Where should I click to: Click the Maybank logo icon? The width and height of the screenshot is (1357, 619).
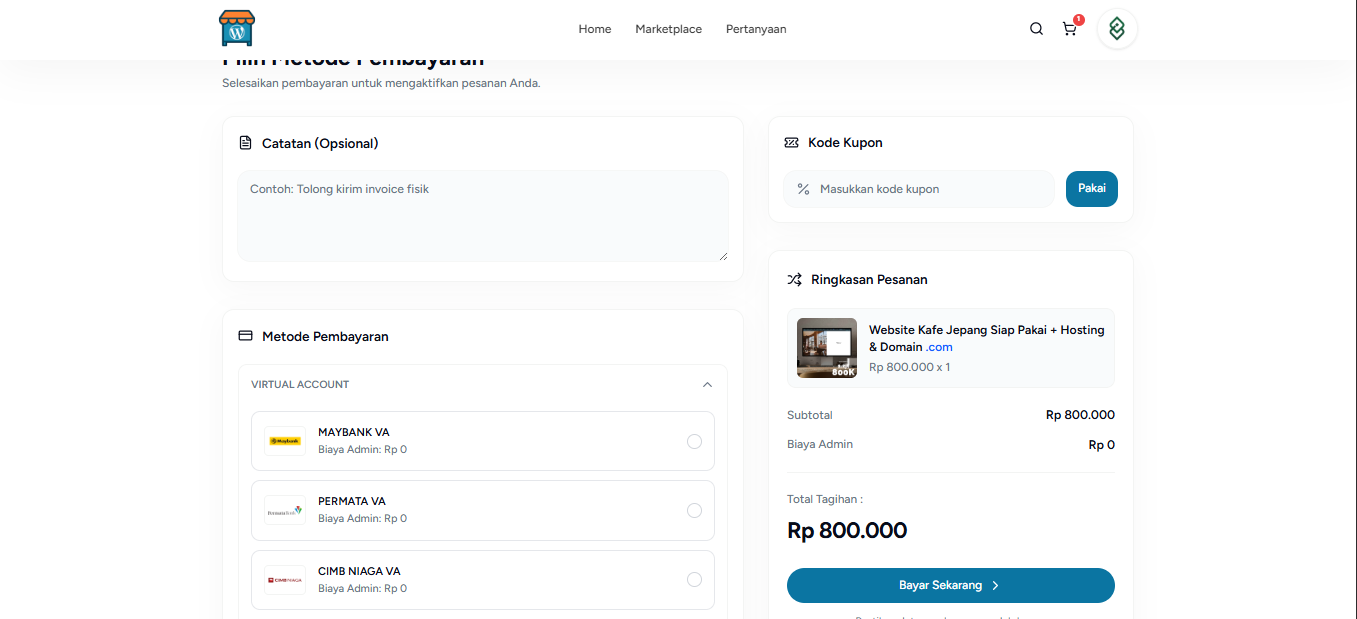tap(285, 441)
